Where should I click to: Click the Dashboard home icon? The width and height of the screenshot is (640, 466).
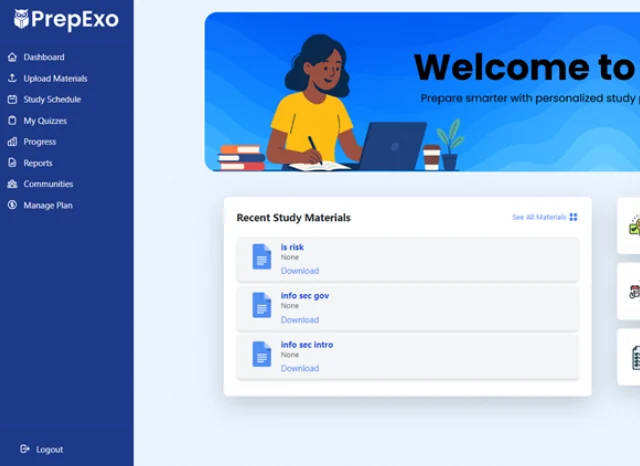pos(12,57)
